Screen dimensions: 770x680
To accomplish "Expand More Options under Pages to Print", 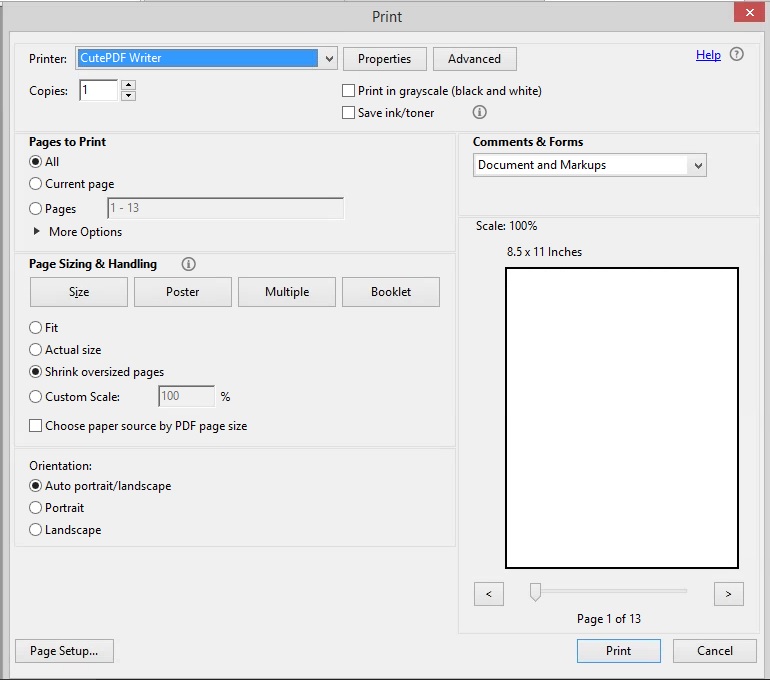I will [36, 231].
